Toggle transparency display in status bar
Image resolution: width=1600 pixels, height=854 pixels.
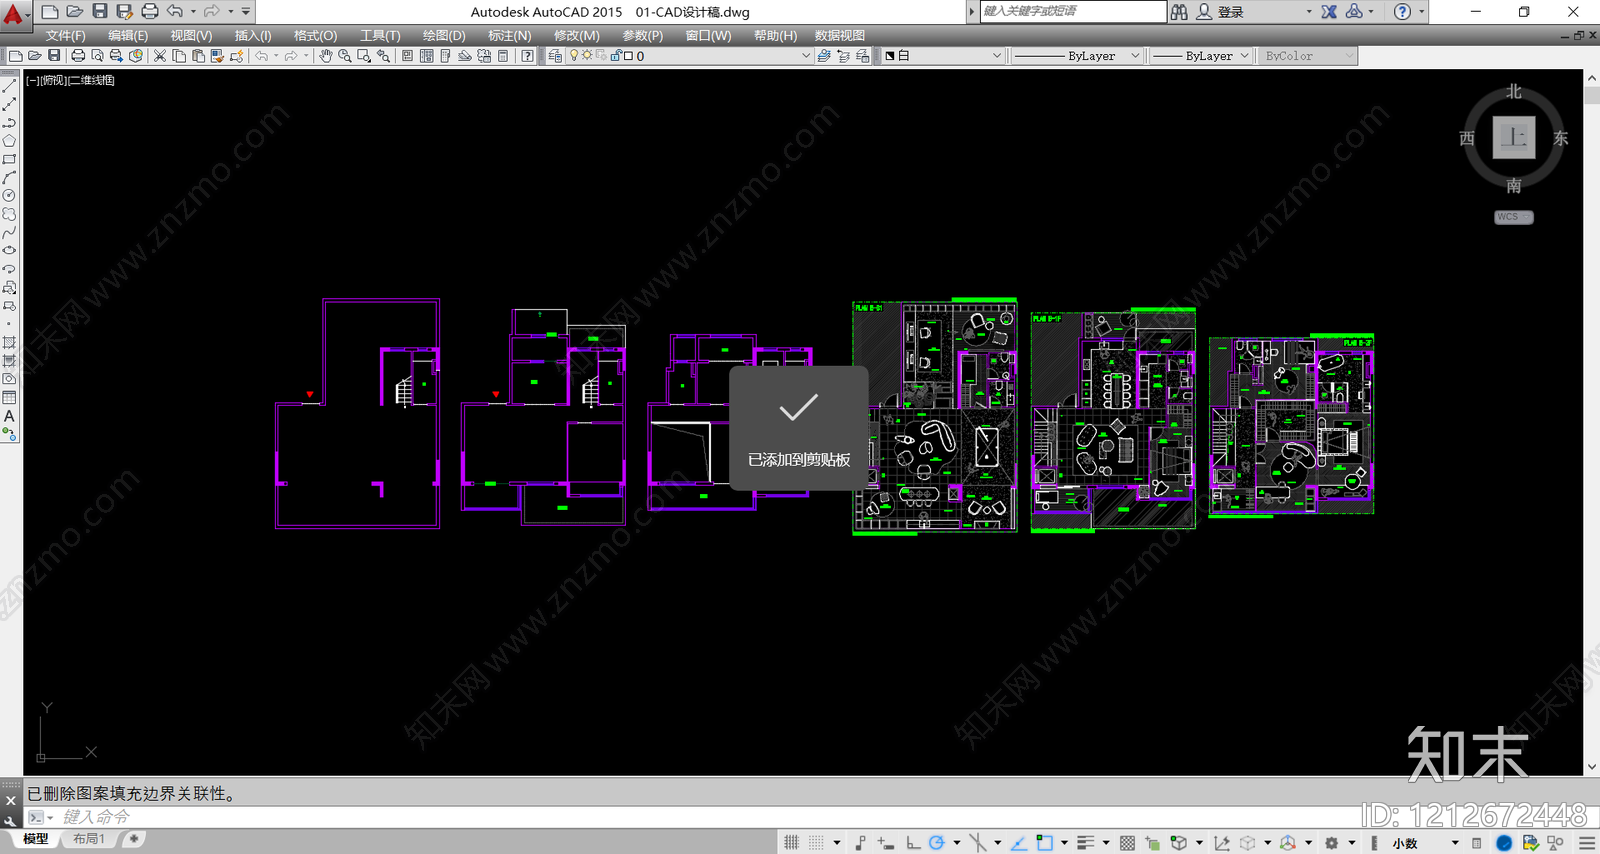1127,843
